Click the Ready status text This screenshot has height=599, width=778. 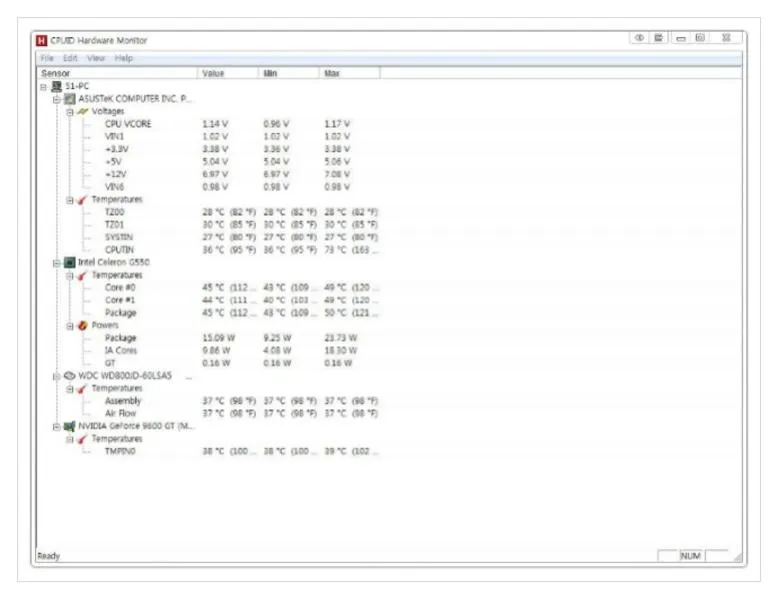(49, 556)
